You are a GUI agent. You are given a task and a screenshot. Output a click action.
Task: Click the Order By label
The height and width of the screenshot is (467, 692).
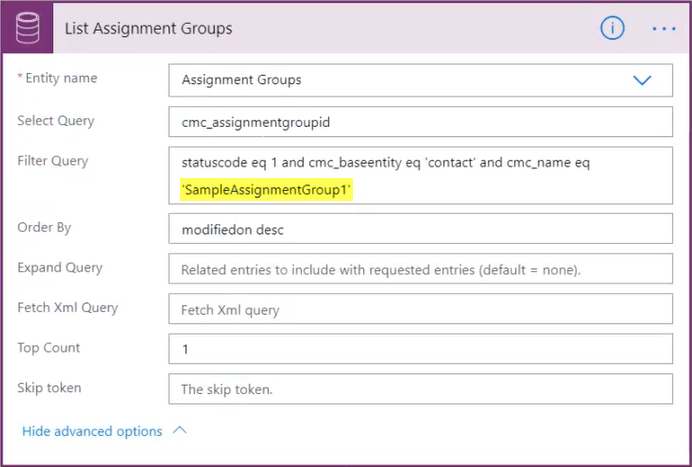[x=44, y=227]
